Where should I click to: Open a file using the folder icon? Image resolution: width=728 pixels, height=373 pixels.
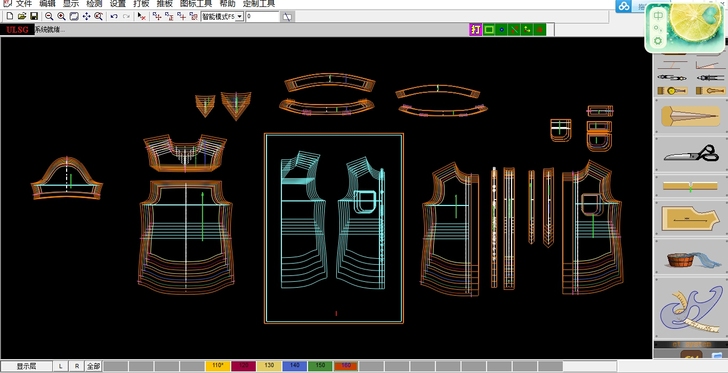(x=22, y=16)
